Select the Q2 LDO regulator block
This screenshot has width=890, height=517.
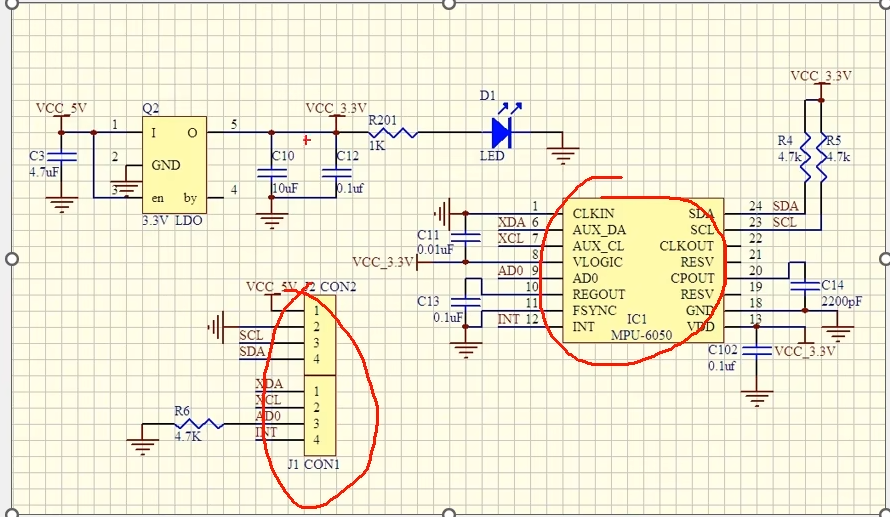[x=174, y=165]
